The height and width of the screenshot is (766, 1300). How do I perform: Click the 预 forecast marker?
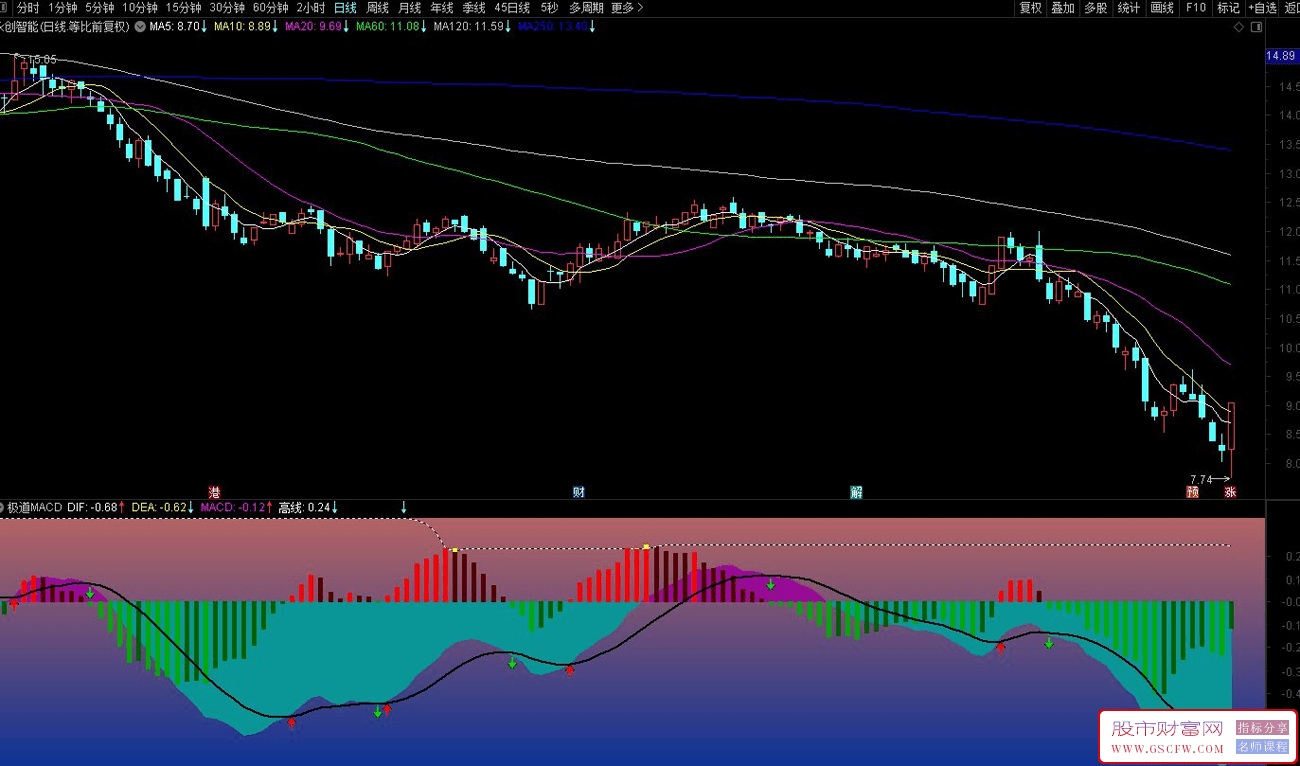tap(1192, 492)
